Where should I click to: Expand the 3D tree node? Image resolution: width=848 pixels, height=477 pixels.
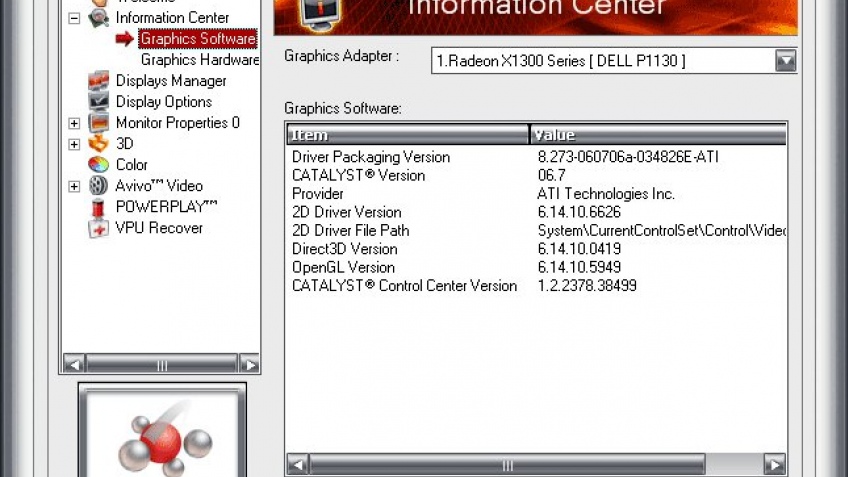[74, 144]
